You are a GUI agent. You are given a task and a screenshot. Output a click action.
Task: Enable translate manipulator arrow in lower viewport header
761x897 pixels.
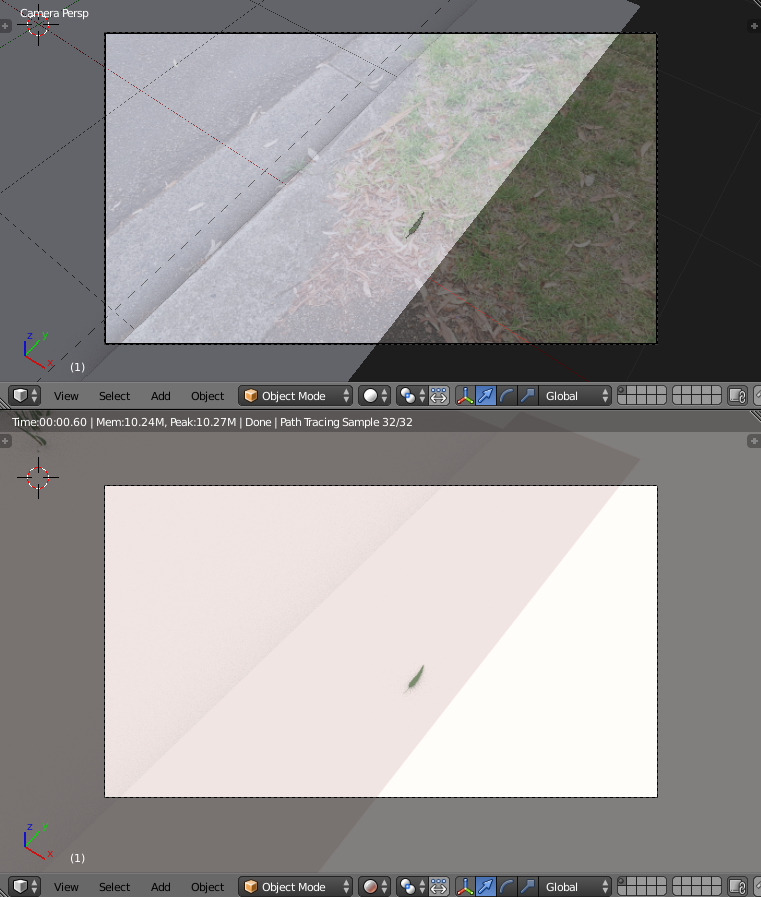(x=486, y=887)
